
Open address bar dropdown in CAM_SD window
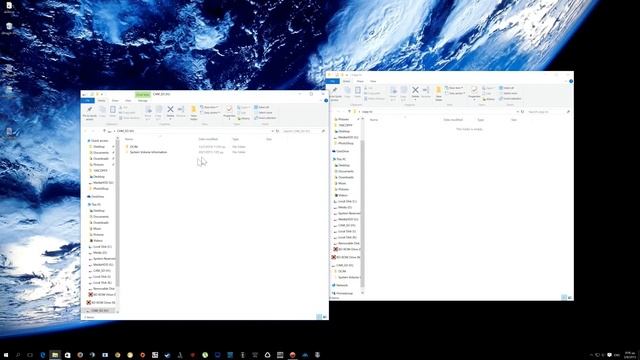point(273,131)
